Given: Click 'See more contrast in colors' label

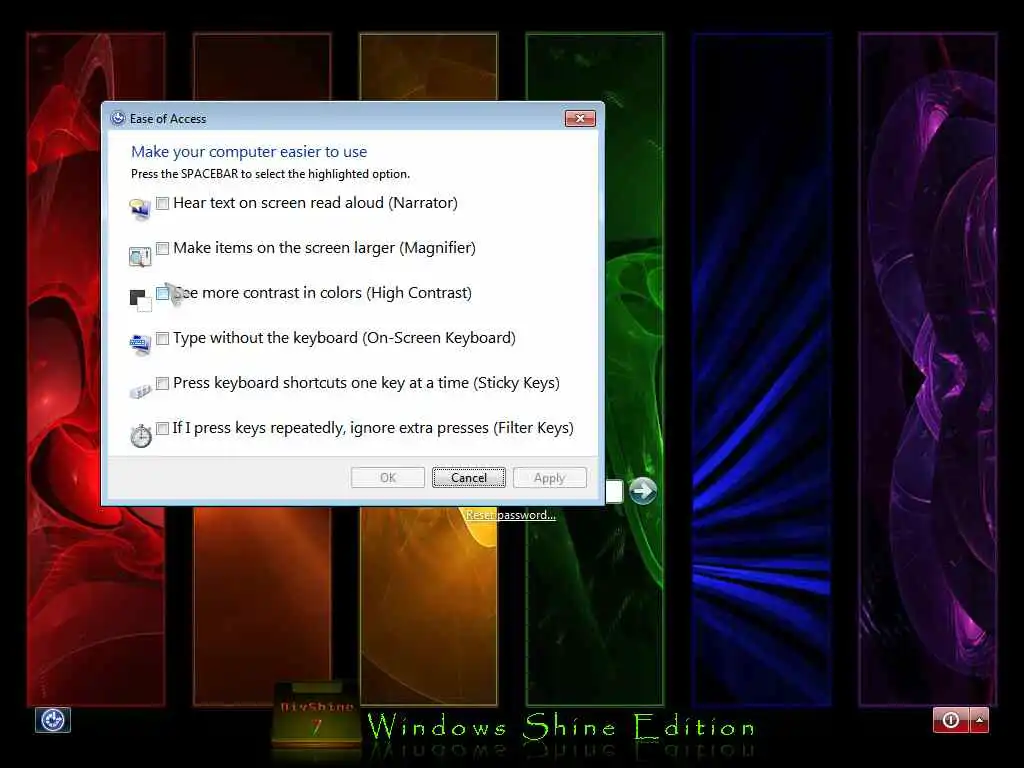Looking at the screenshot, I should pyautogui.click(x=322, y=293).
